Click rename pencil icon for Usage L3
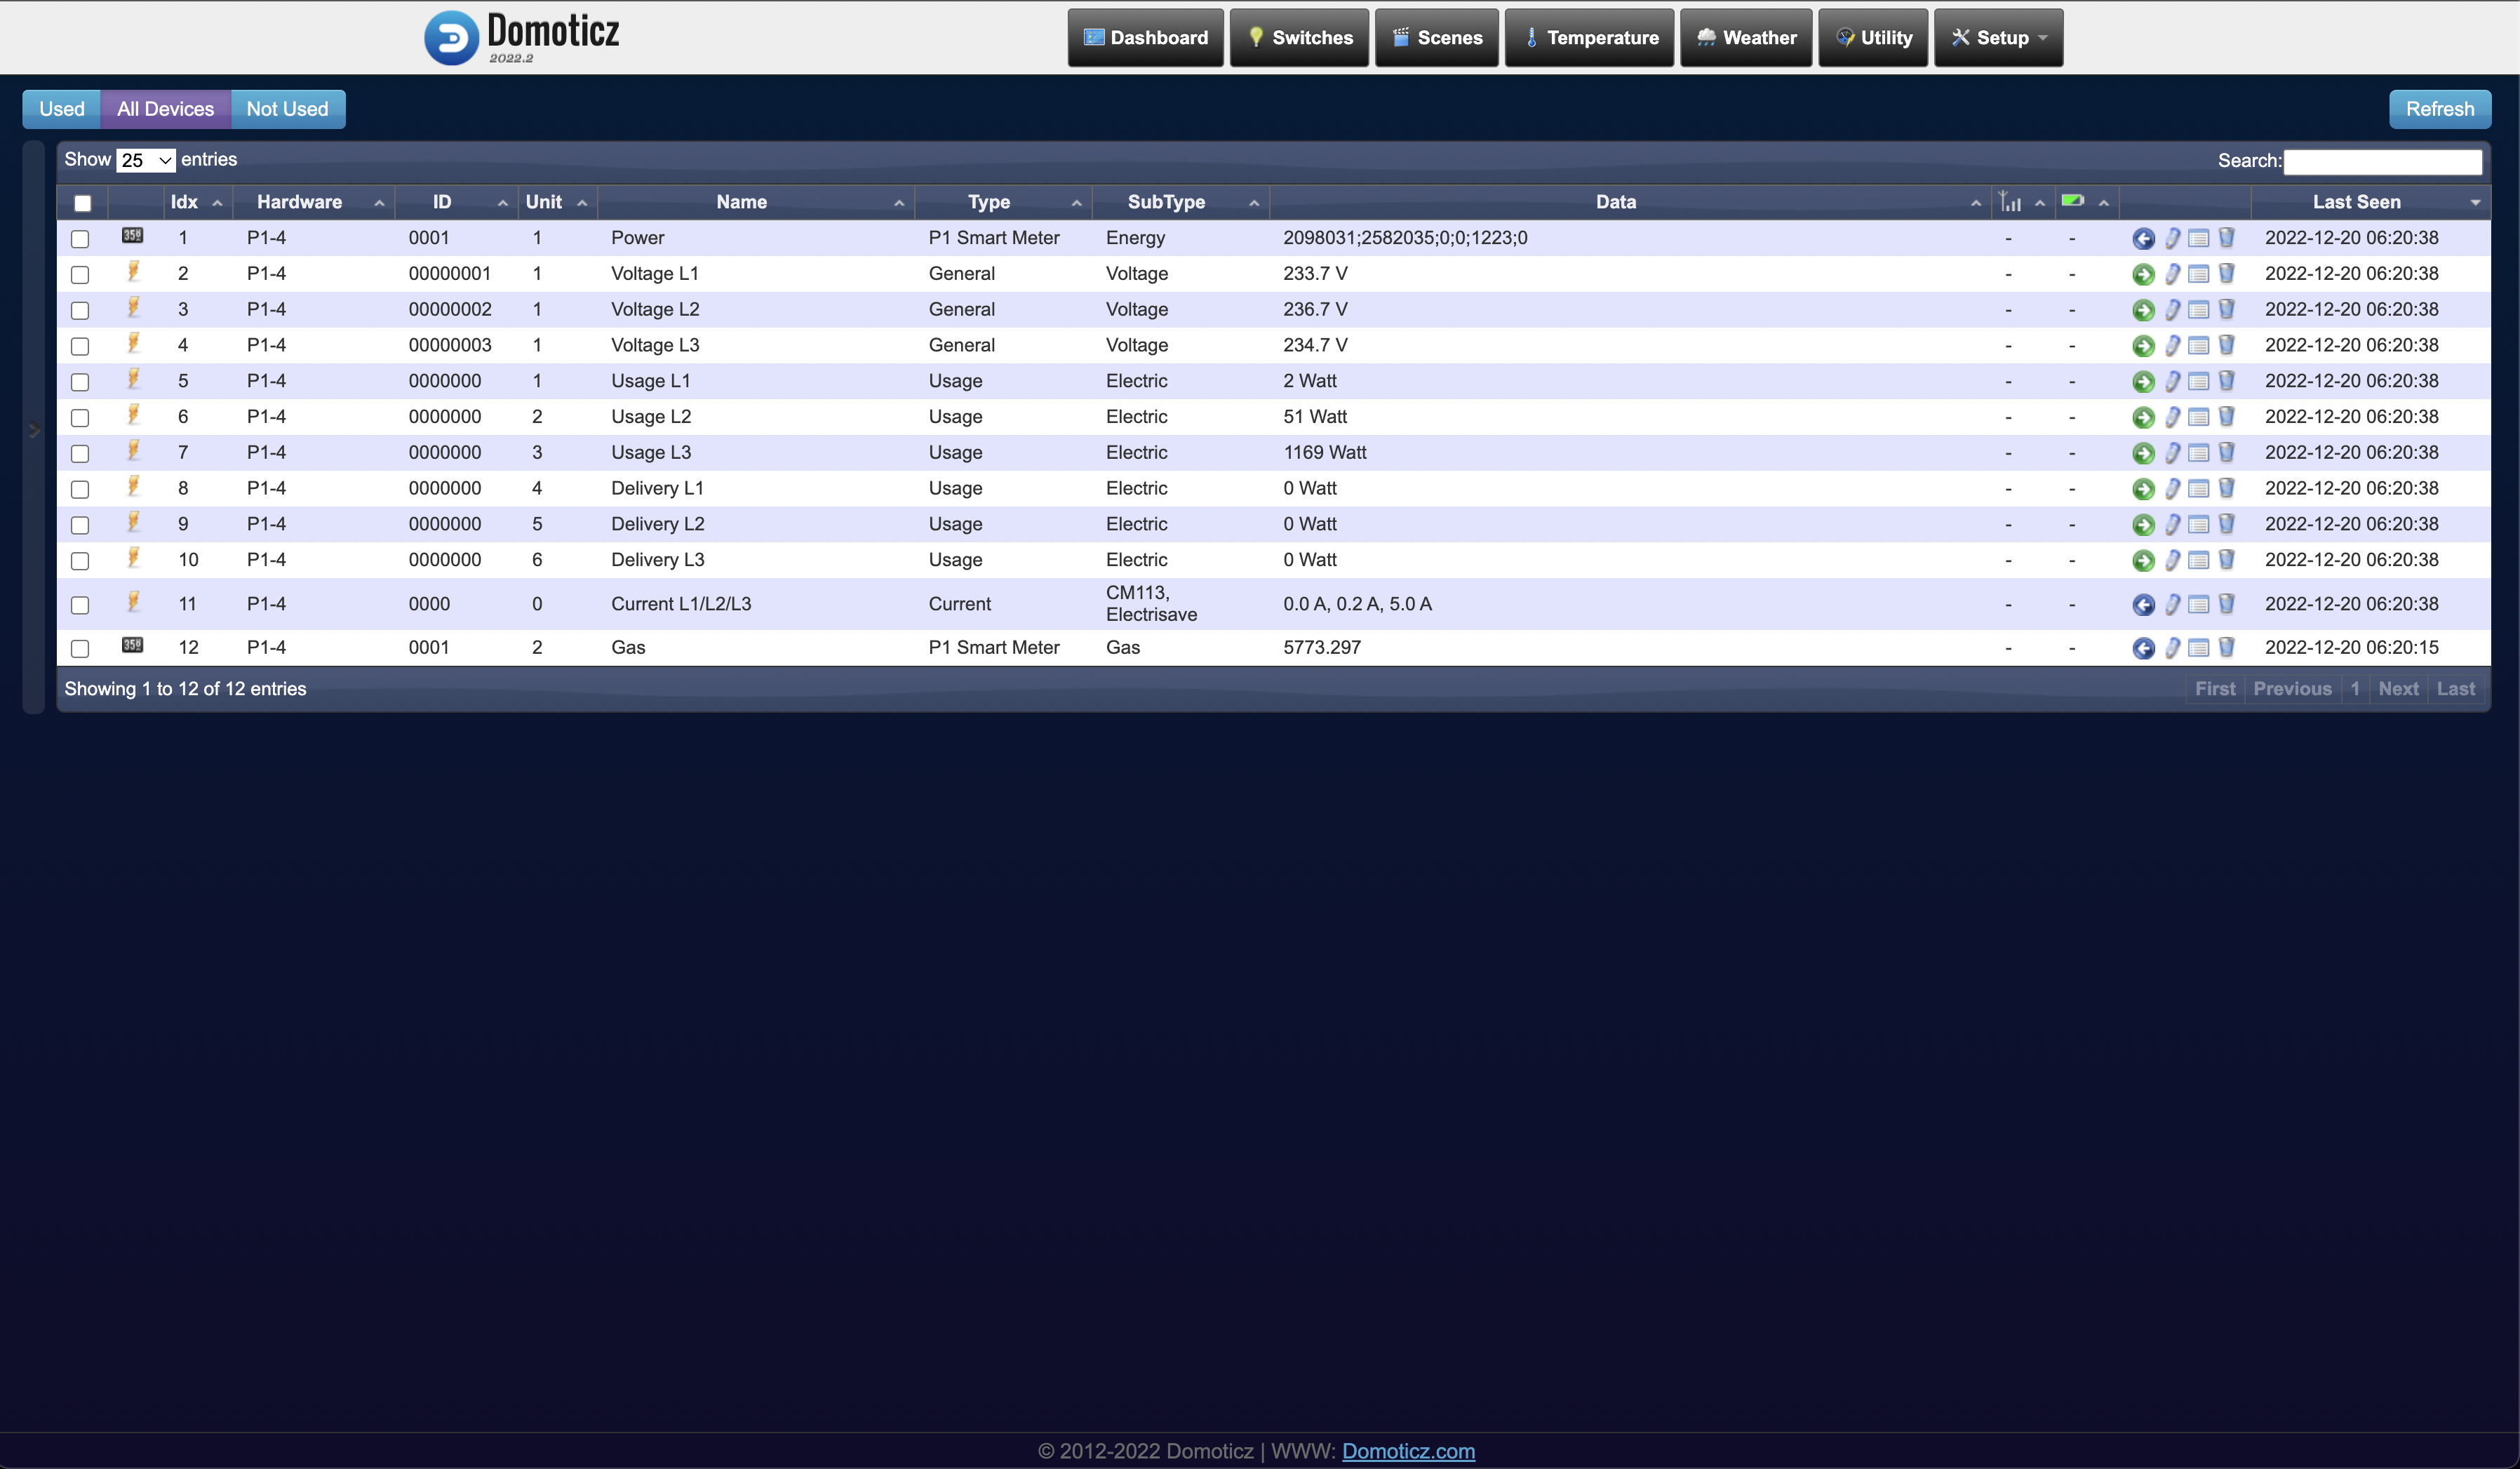The height and width of the screenshot is (1469, 2520). (2172, 453)
